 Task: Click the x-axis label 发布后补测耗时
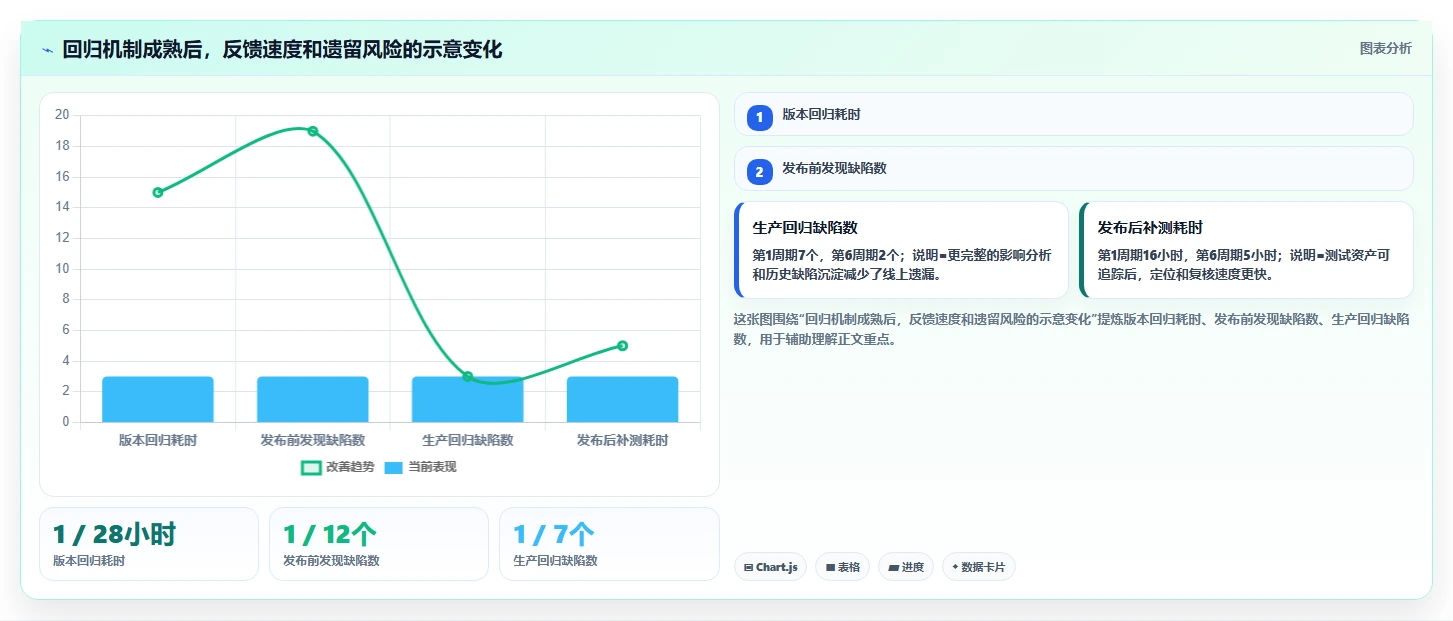[622, 440]
